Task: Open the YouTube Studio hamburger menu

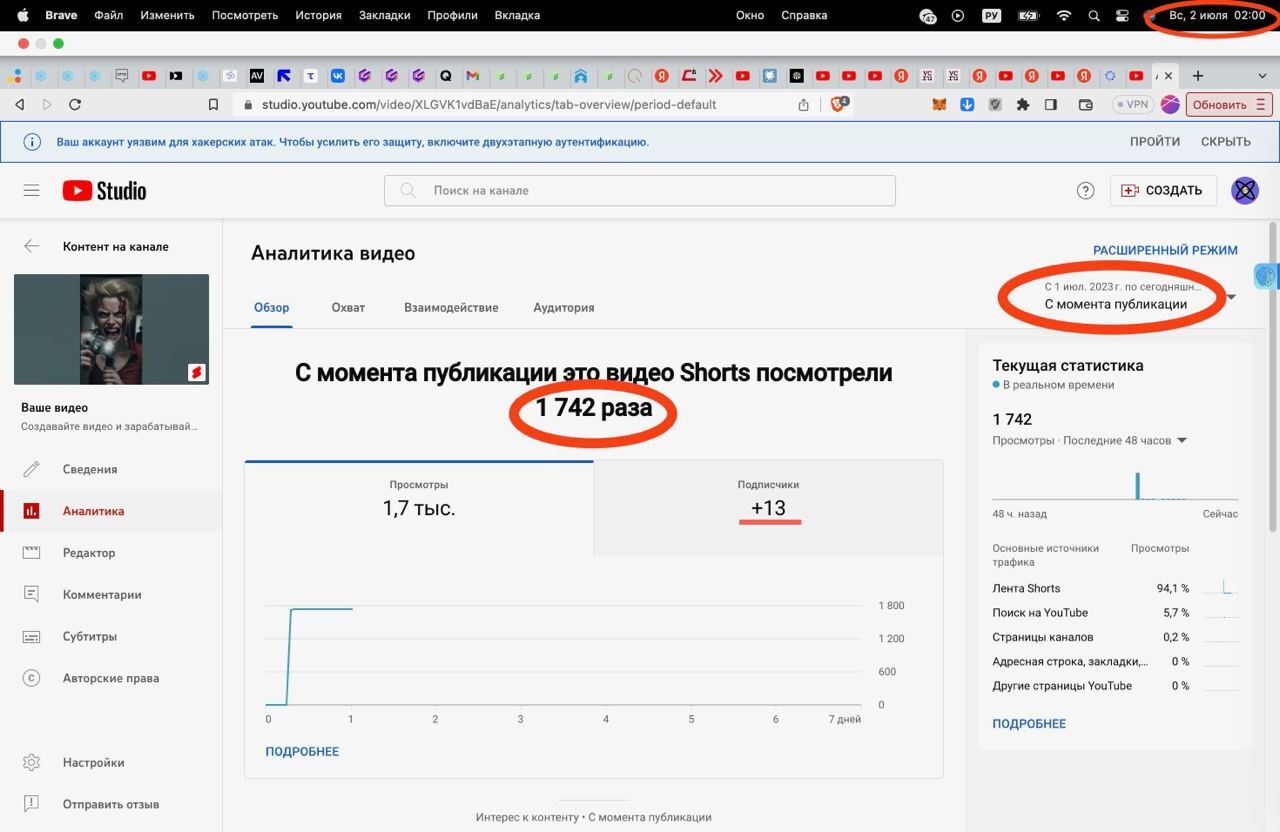Action: click(x=31, y=190)
